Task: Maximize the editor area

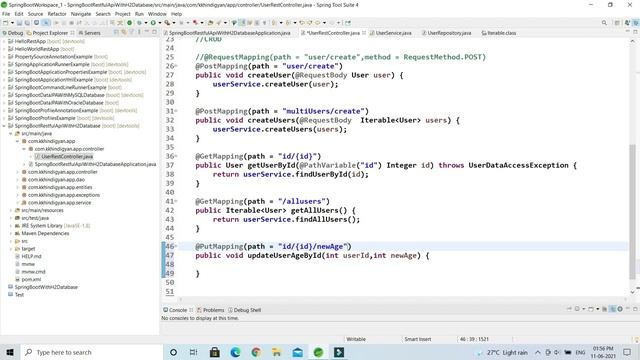Action: (x=635, y=32)
